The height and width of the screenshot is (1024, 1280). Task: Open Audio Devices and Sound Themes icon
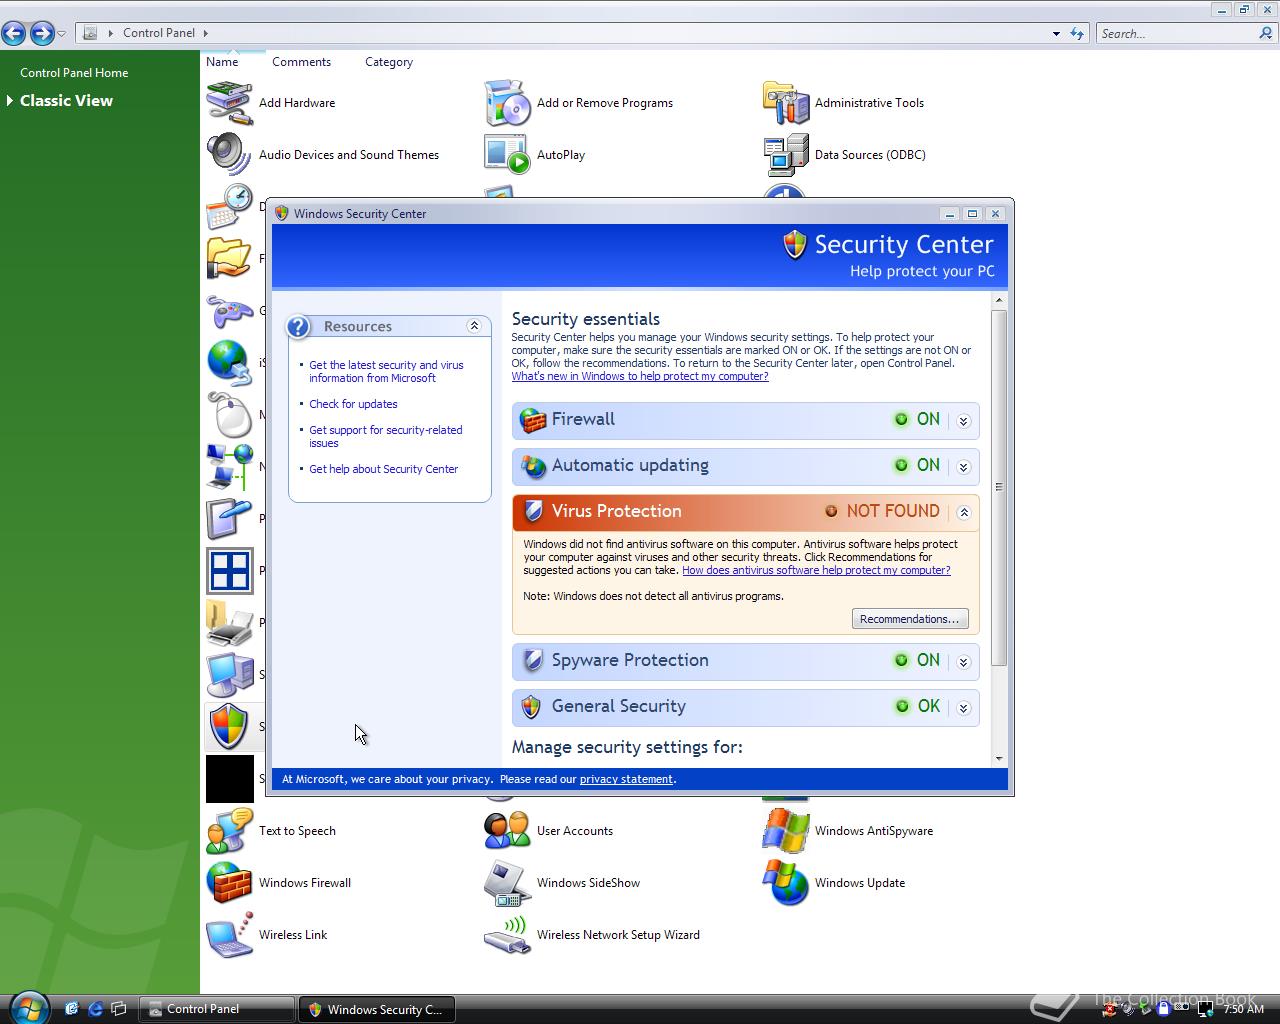tap(229, 155)
